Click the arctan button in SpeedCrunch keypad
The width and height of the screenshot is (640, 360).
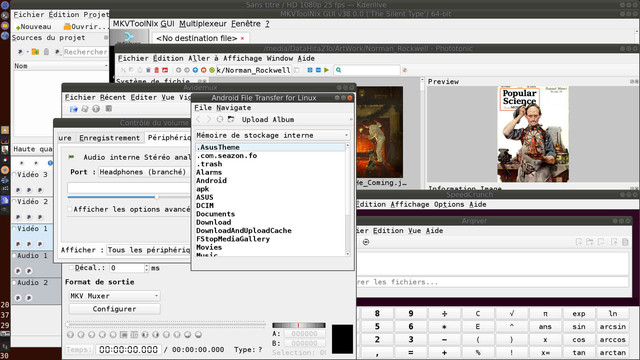(x=613, y=353)
